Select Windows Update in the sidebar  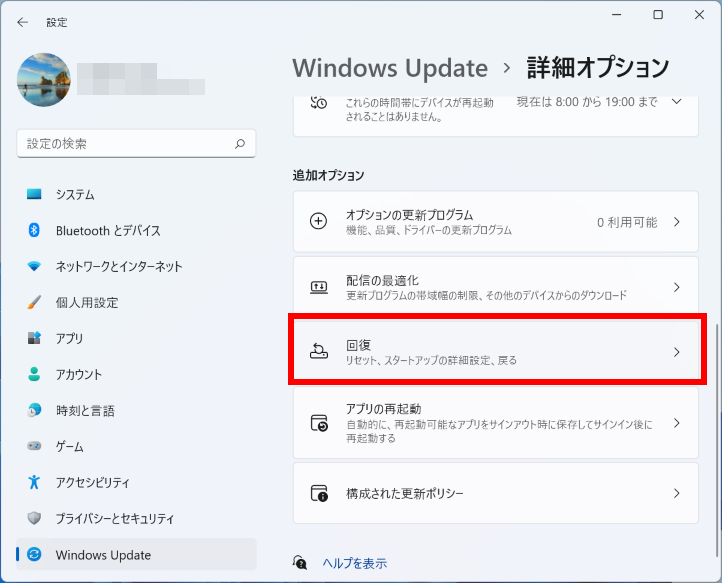tap(136, 554)
